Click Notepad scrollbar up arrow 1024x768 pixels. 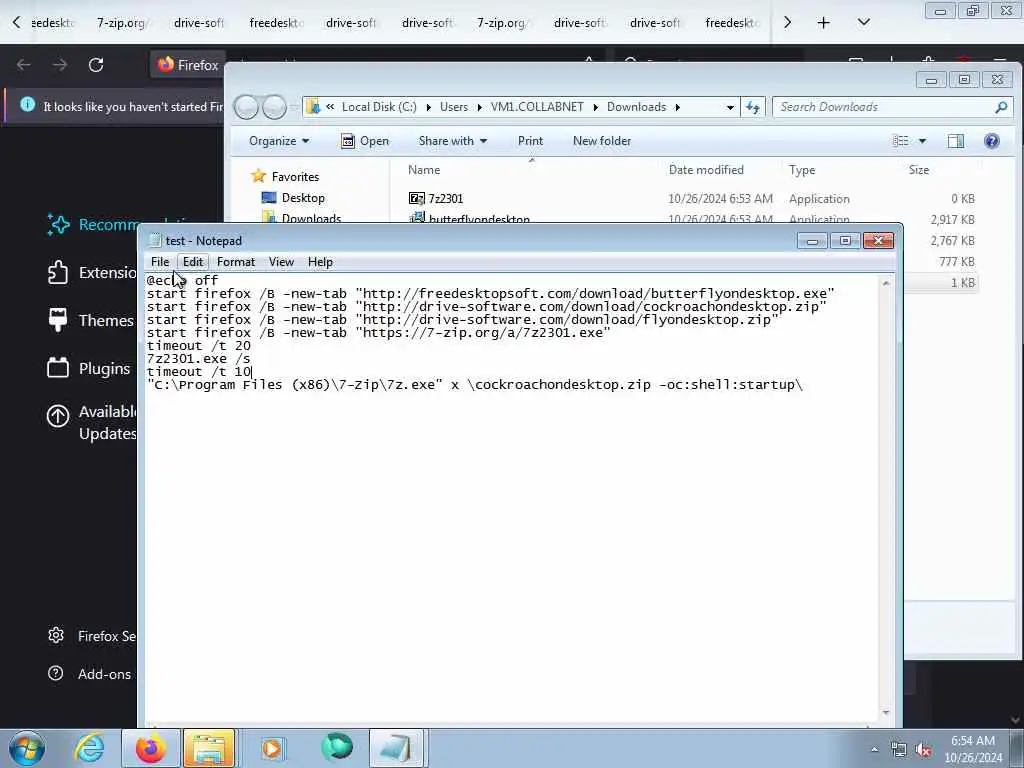coord(886,283)
